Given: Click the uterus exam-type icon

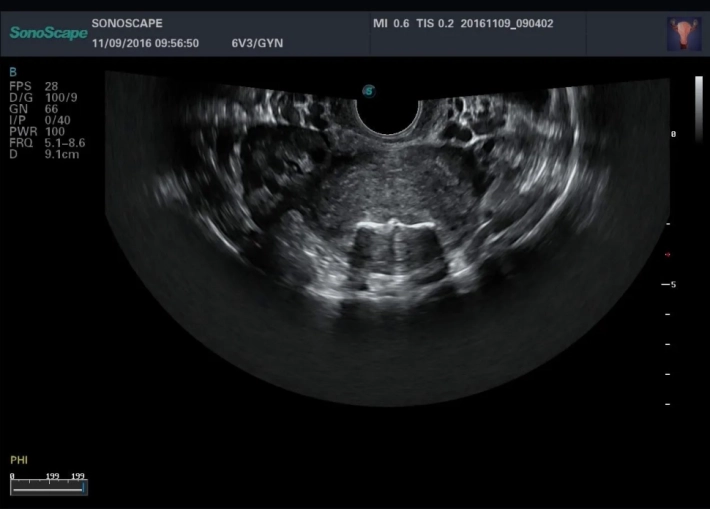Looking at the screenshot, I should coord(683,34).
